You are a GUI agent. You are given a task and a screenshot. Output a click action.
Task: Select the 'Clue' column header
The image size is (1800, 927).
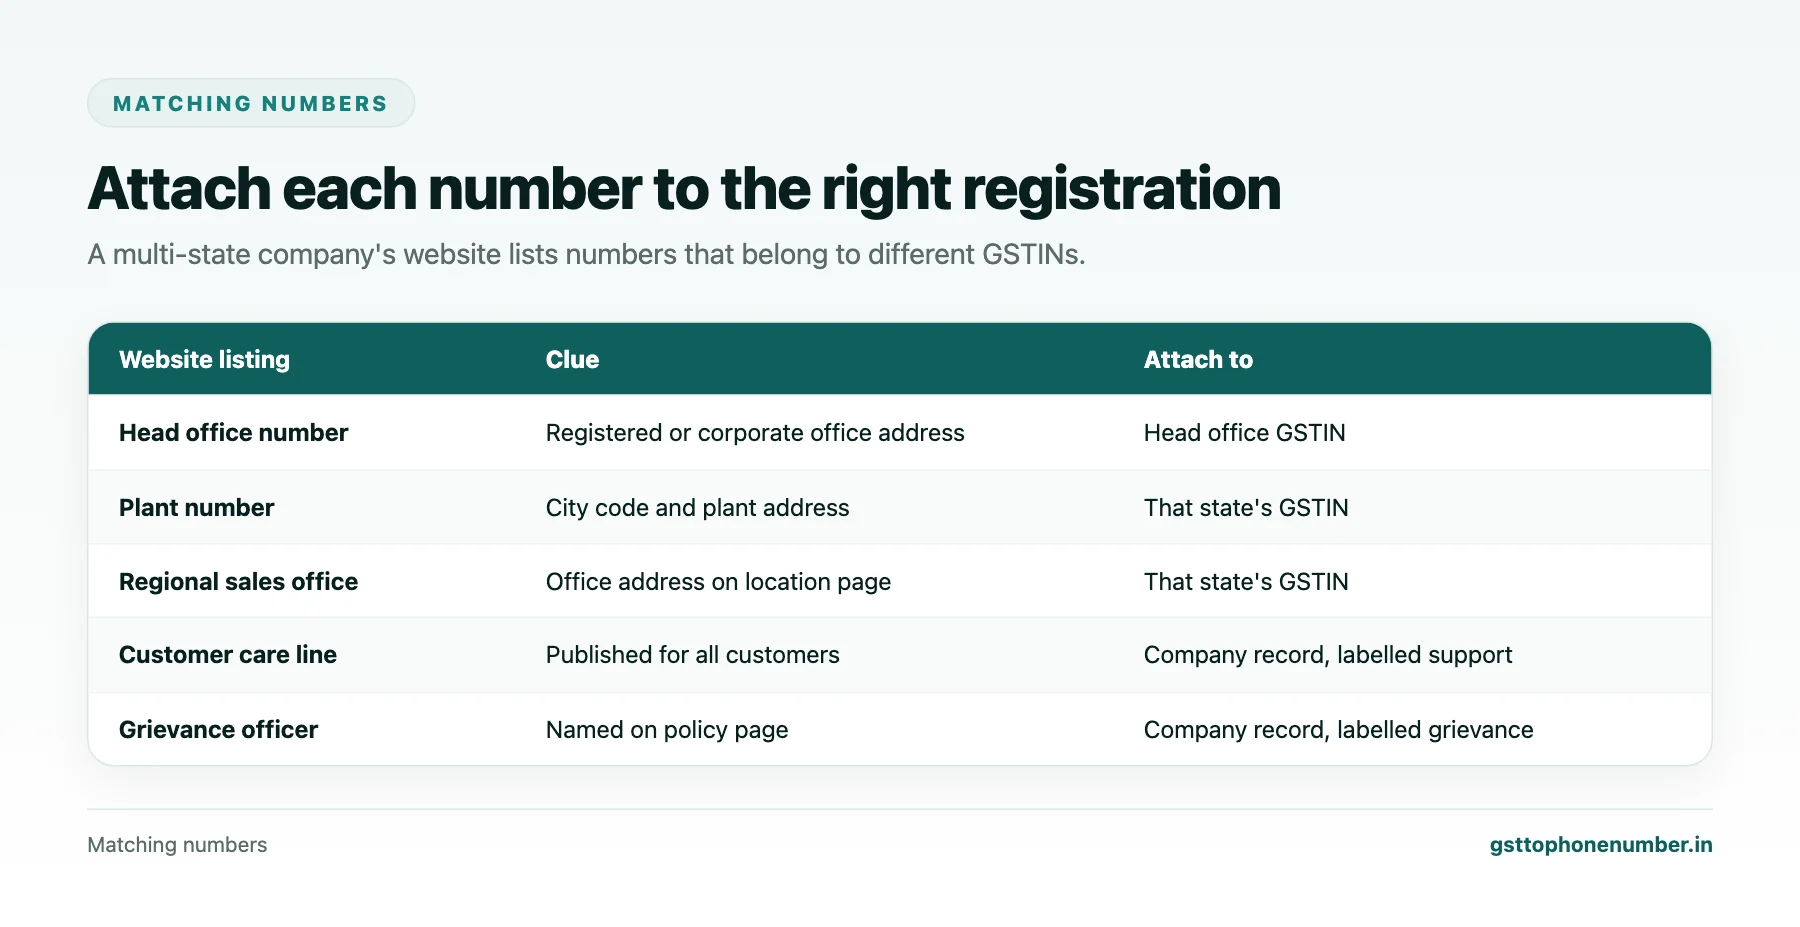pos(572,360)
